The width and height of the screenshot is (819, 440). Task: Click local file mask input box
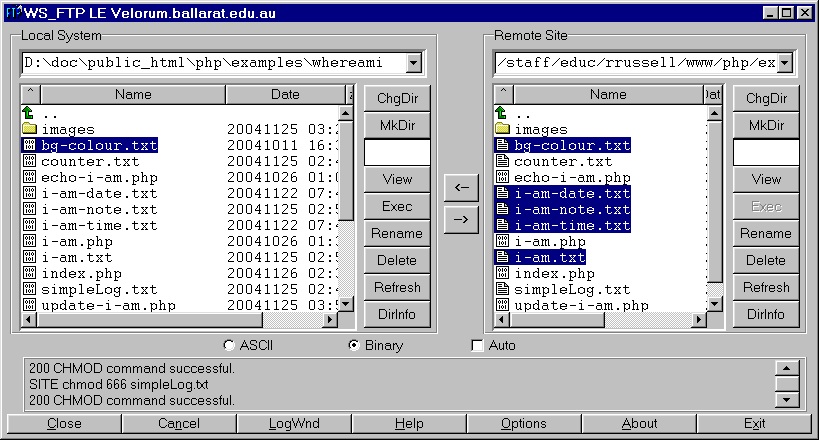click(x=397, y=153)
